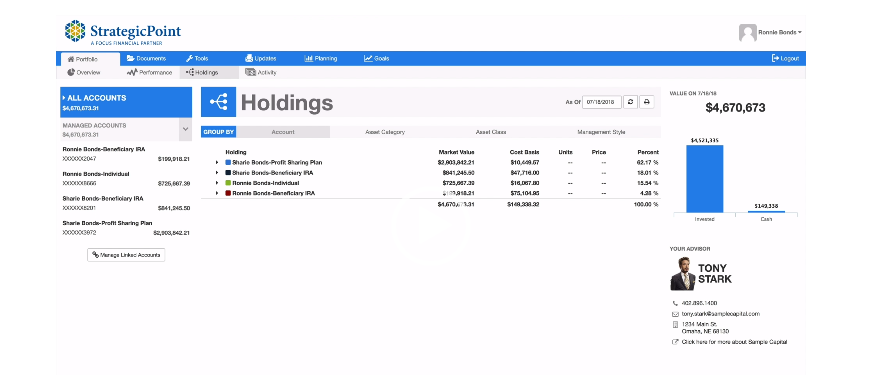The height and width of the screenshot is (375, 880).
Task: Select Sharie Bonds-Beneficiary IRA account in sidebar
Action: point(126,203)
